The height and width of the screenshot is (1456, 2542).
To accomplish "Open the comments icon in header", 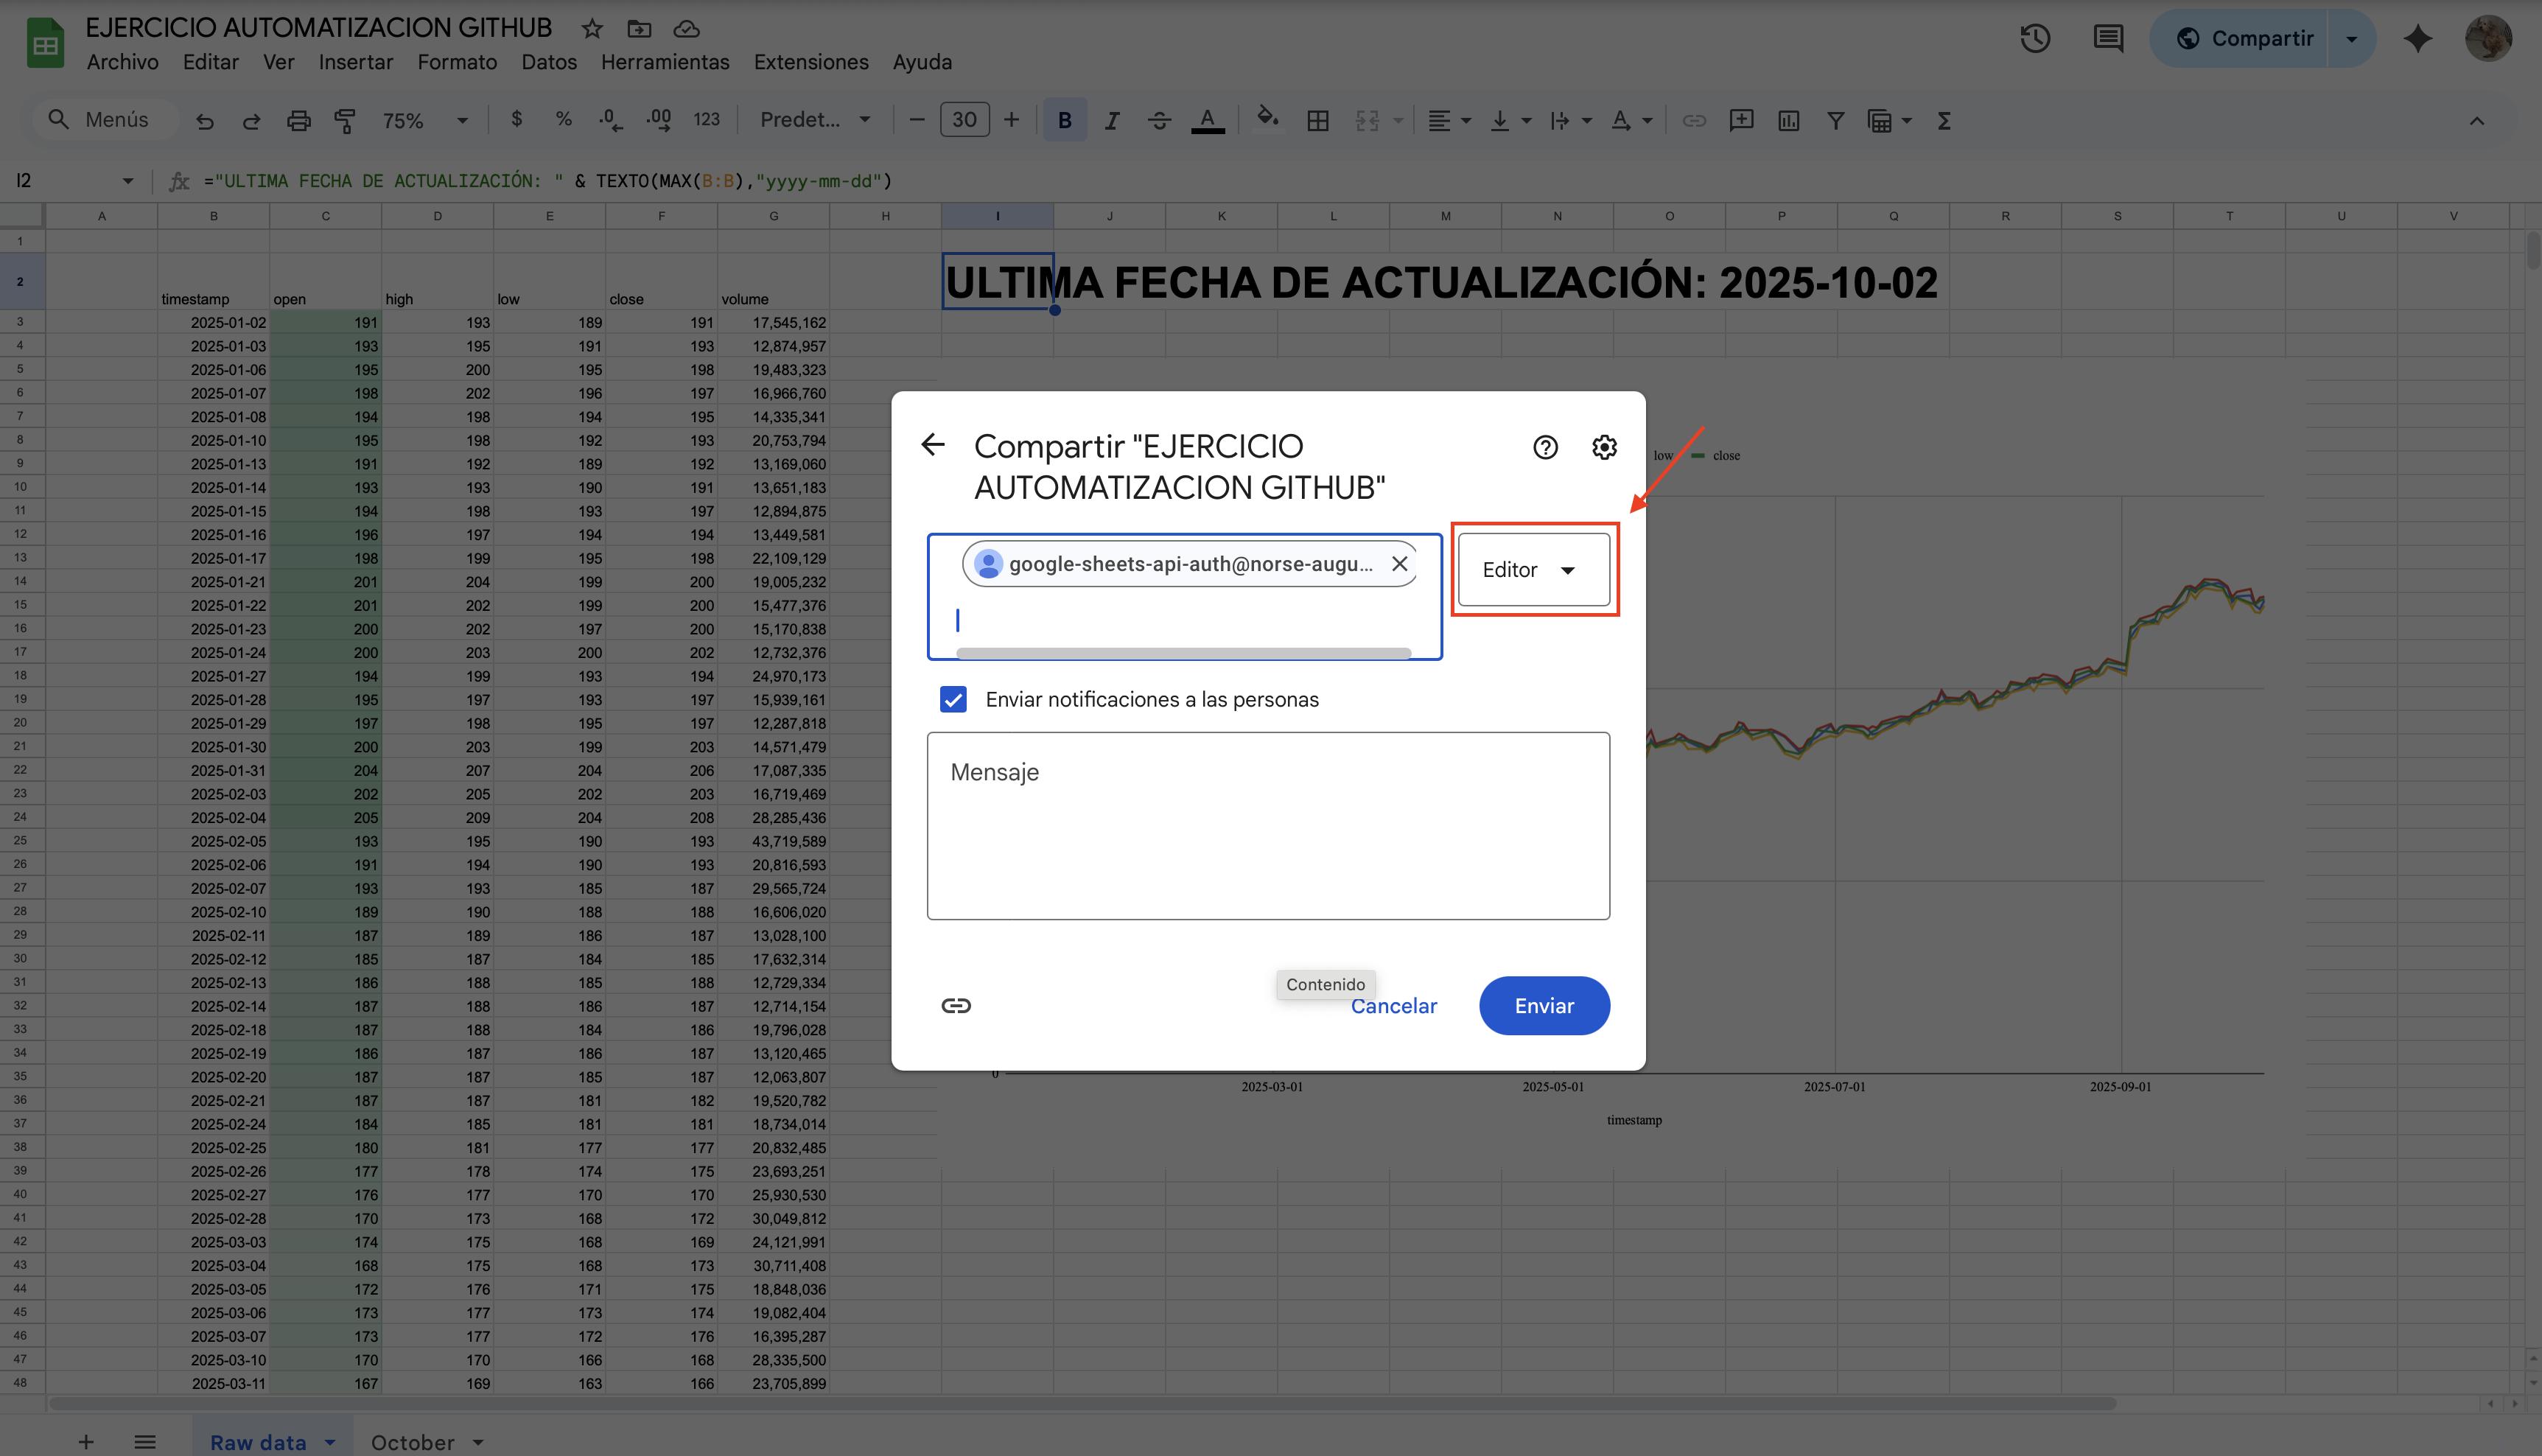I will [2108, 39].
